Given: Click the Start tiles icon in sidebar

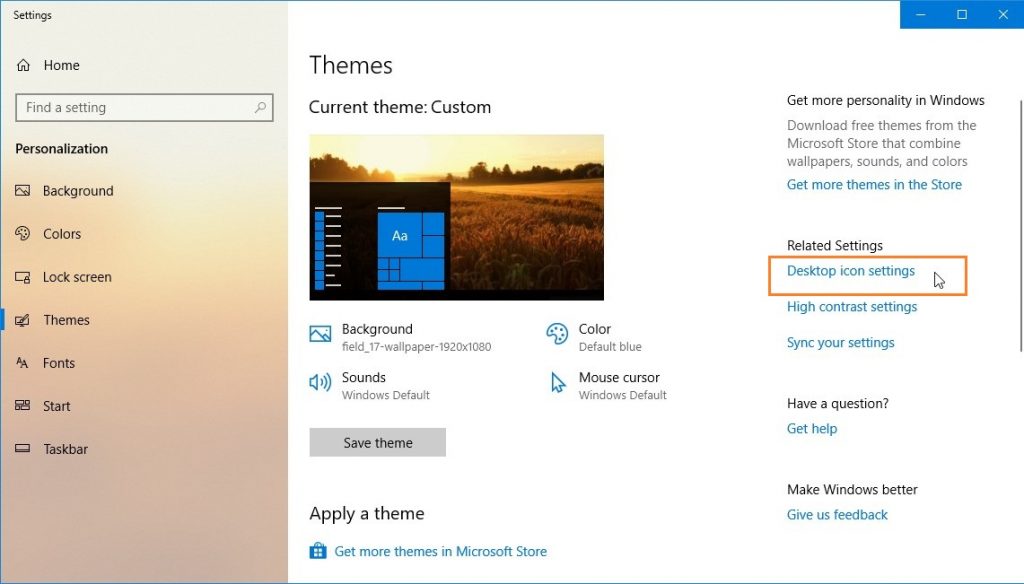Looking at the screenshot, I should 23,406.
